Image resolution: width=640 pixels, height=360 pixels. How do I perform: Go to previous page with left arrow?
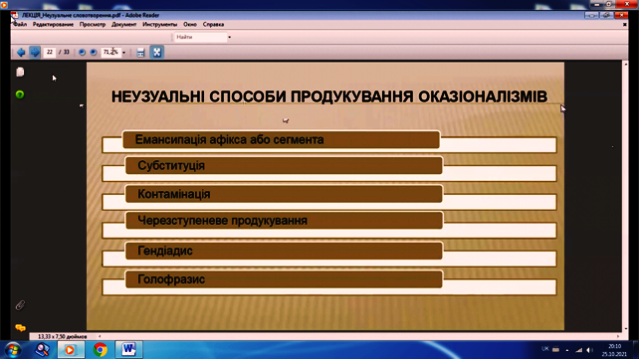[x=21, y=52]
